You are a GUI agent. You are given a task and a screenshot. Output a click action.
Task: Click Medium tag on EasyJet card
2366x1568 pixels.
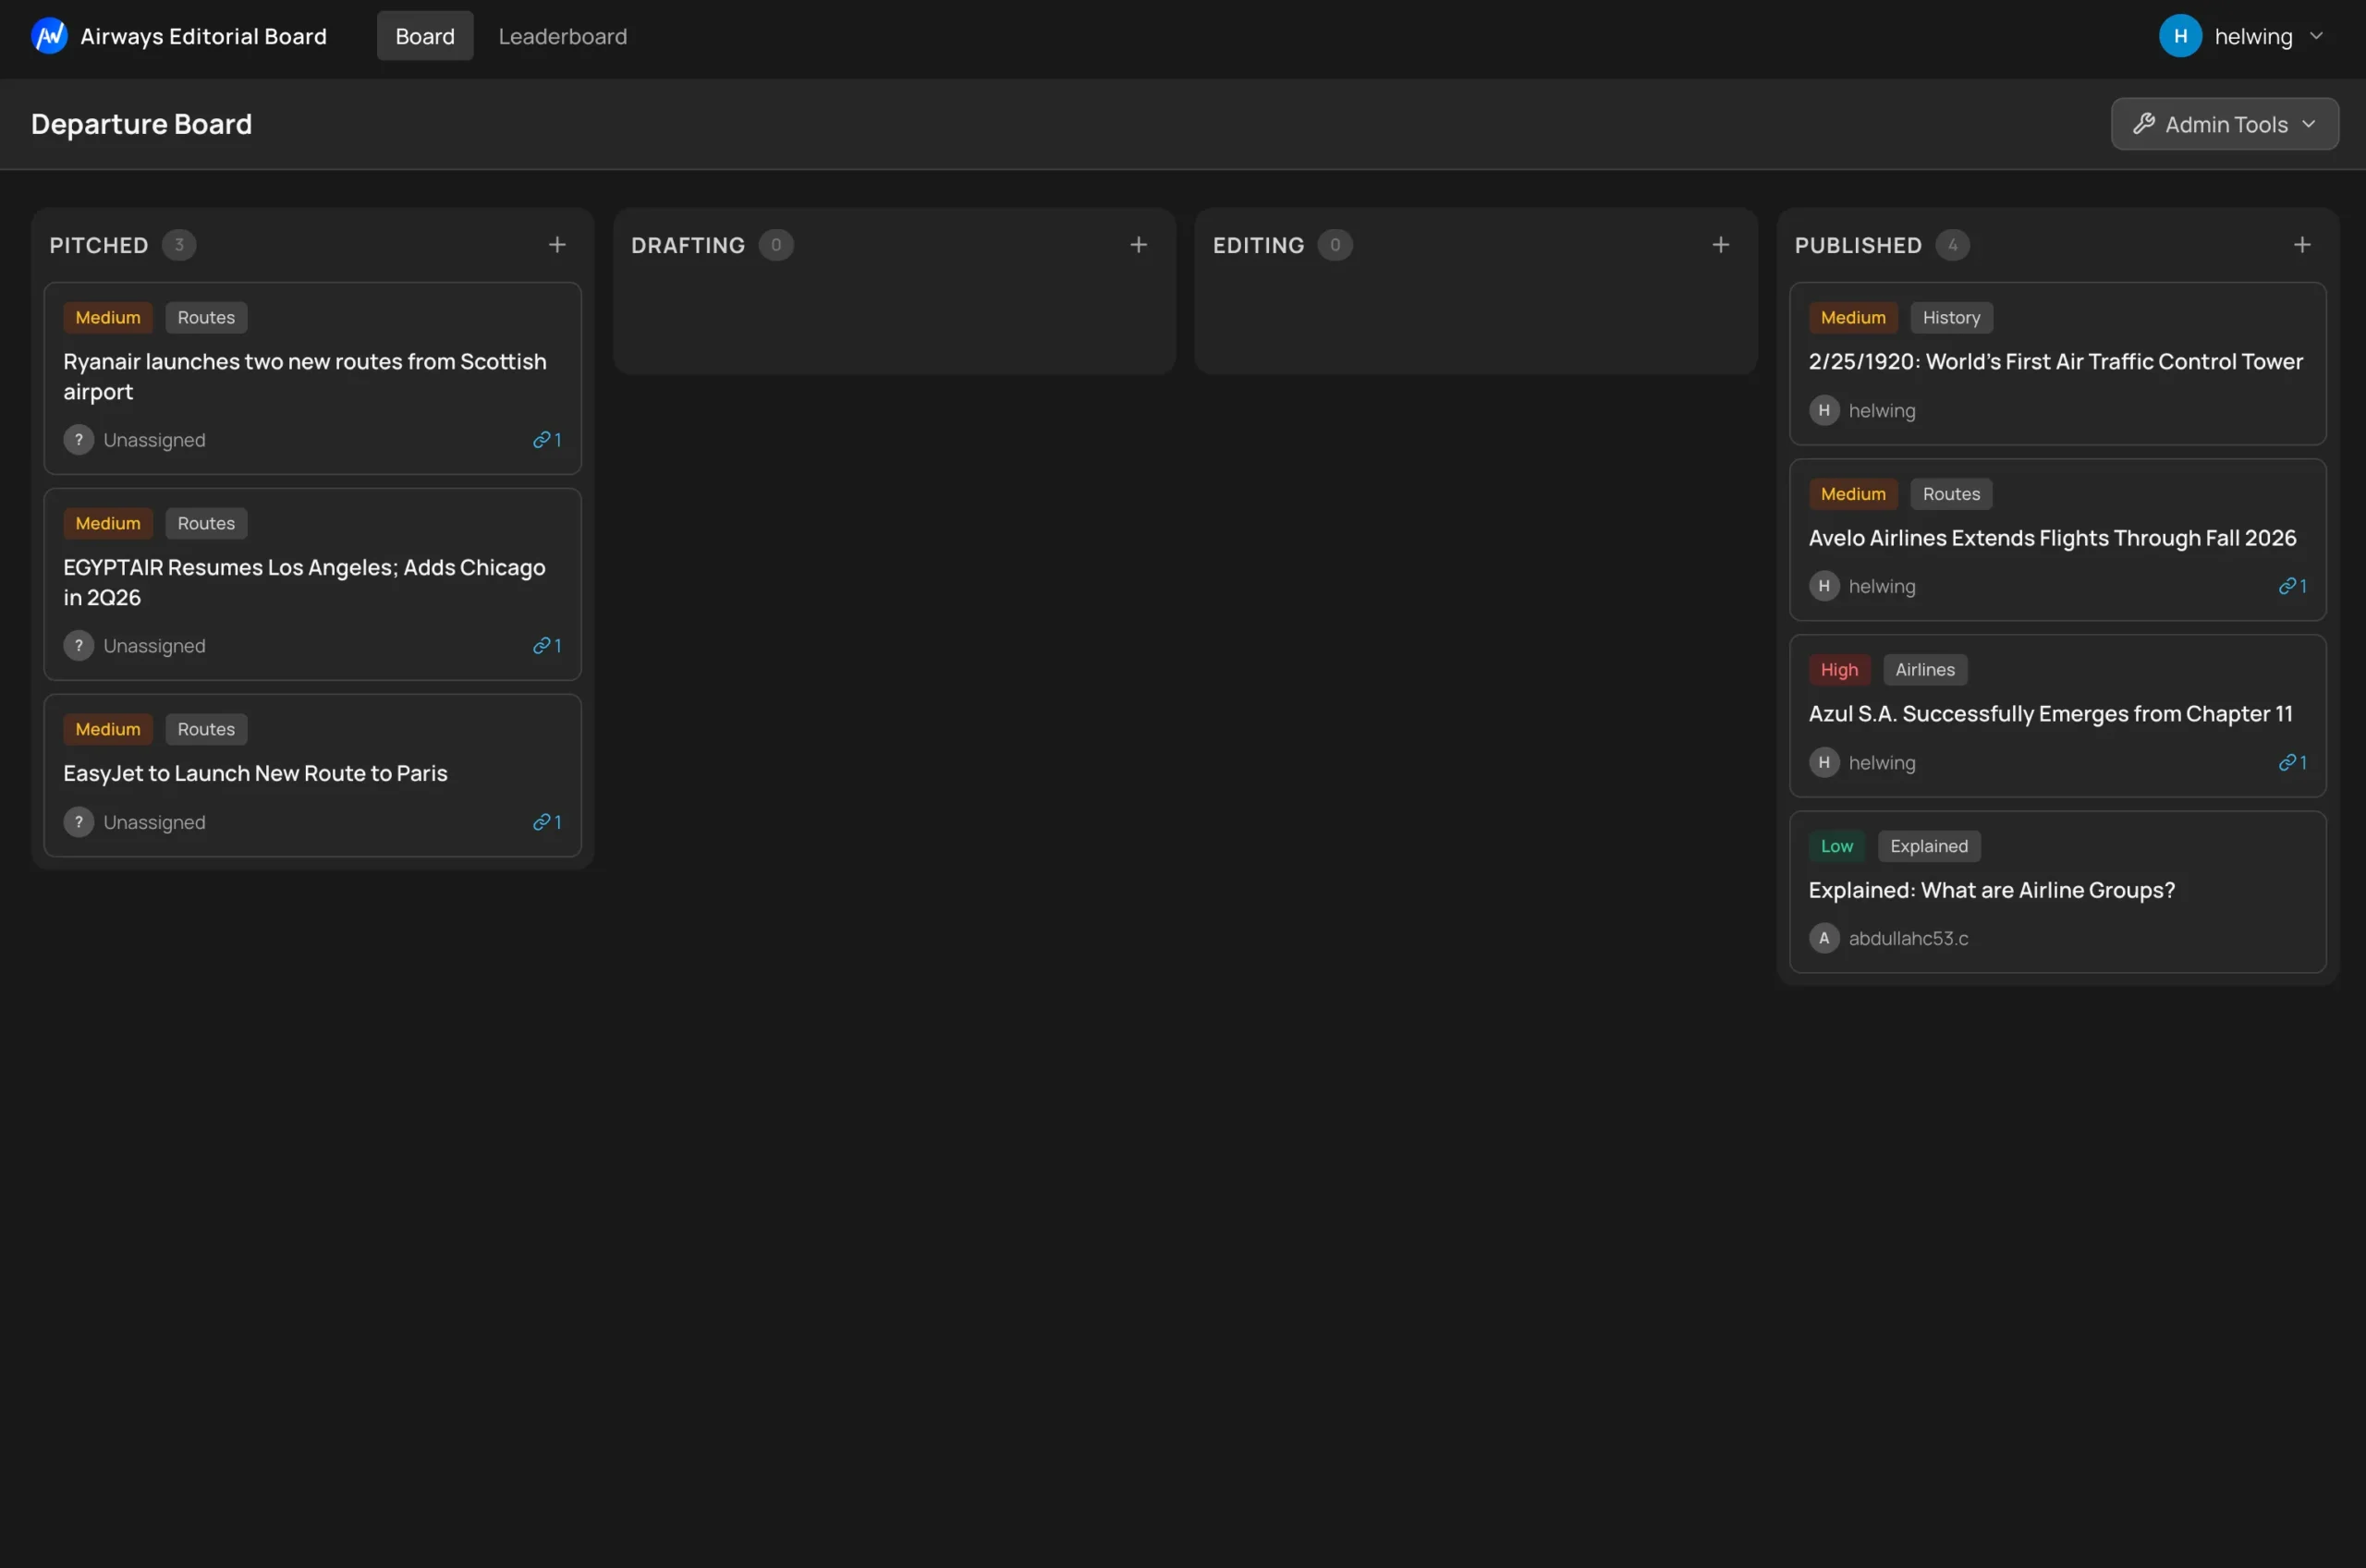click(108, 730)
